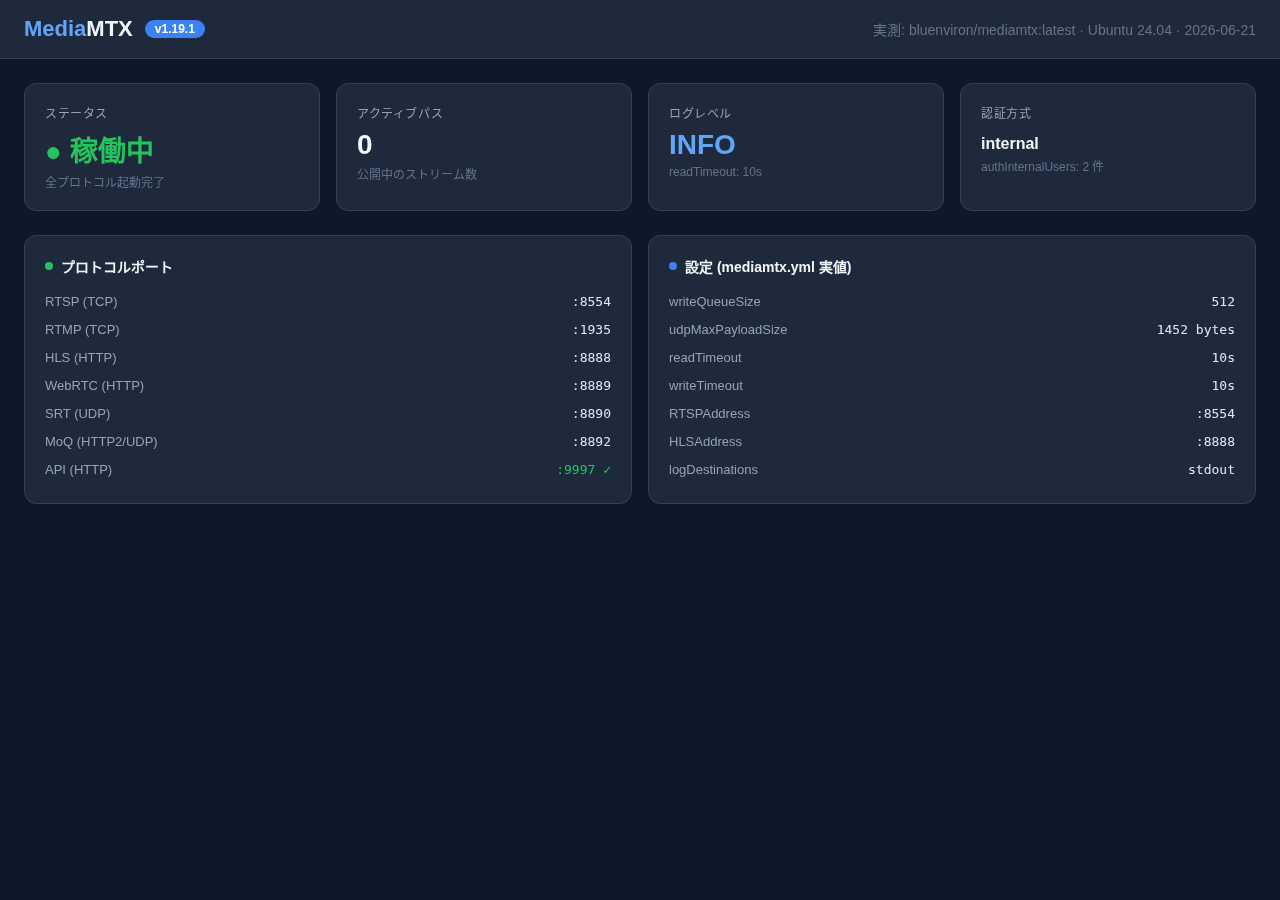Select the 稼働中 status text
1280x900 pixels.
click(x=111, y=151)
